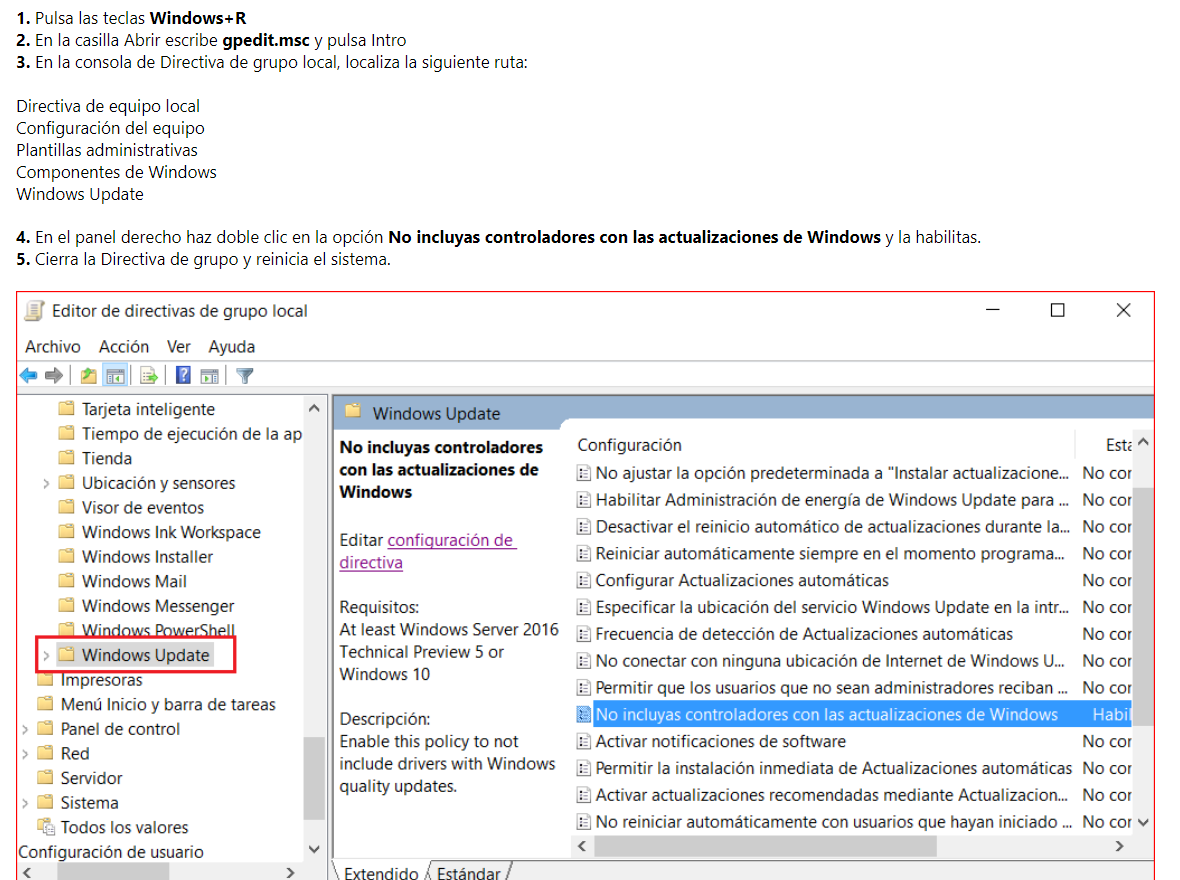
Task: Click tree pane horizontal scroll right arrow
Action: pyautogui.click(x=290, y=872)
